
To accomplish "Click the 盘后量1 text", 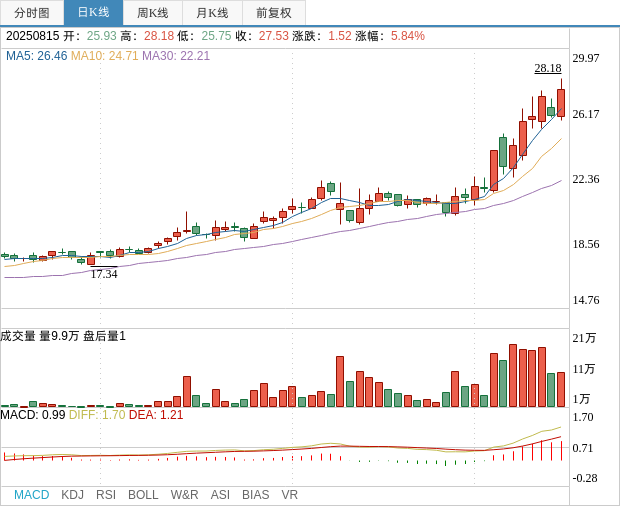I will (104, 336).
